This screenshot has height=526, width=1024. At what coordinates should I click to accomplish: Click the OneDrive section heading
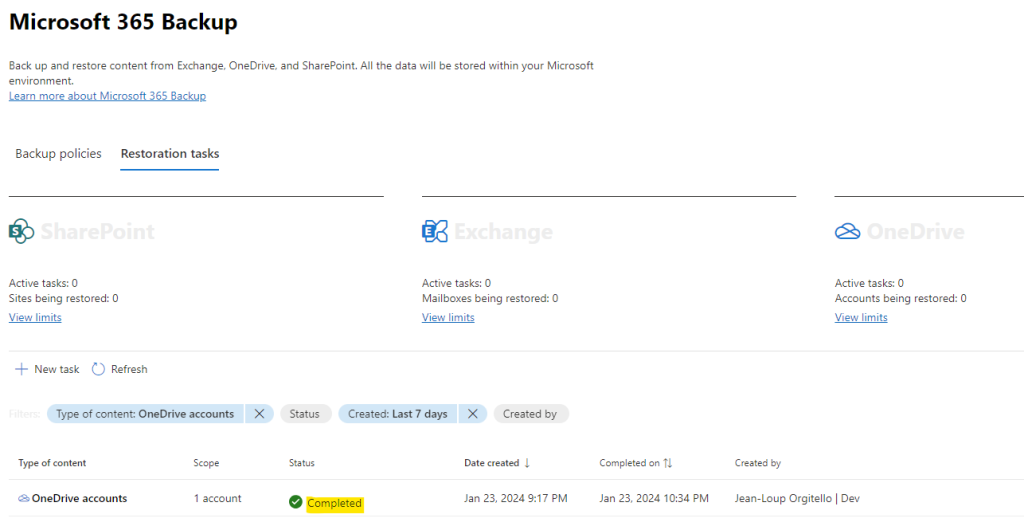click(916, 231)
